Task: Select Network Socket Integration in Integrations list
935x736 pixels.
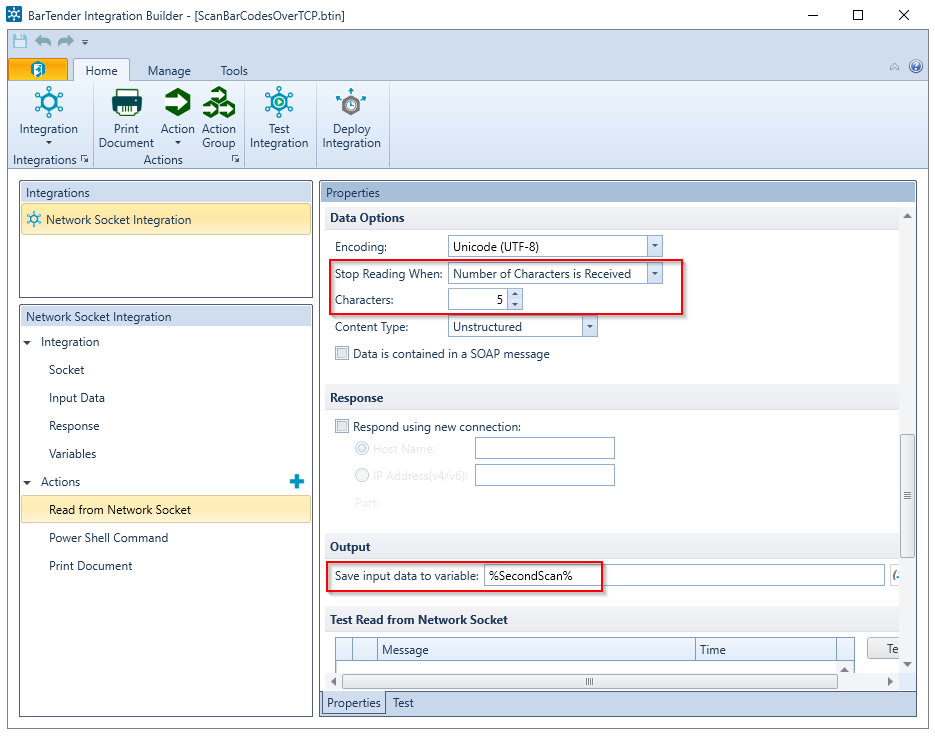Action: [x=166, y=219]
